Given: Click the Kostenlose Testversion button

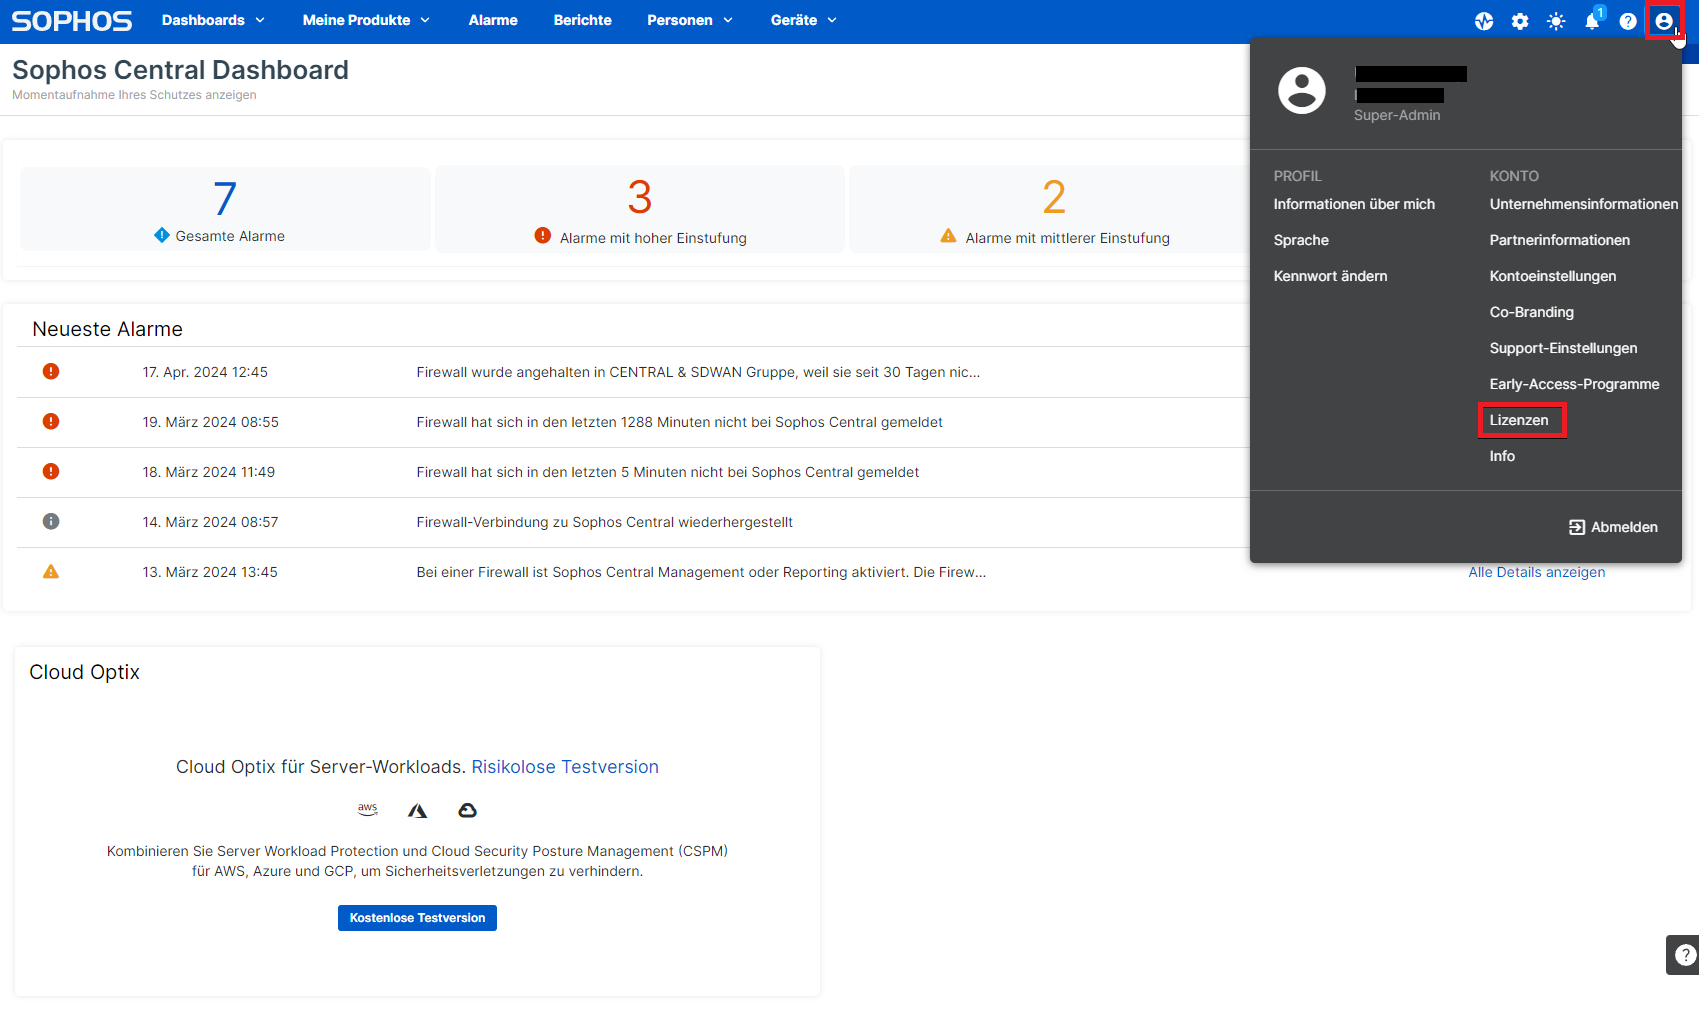Looking at the screenshot, I should (x=417, y=918).
